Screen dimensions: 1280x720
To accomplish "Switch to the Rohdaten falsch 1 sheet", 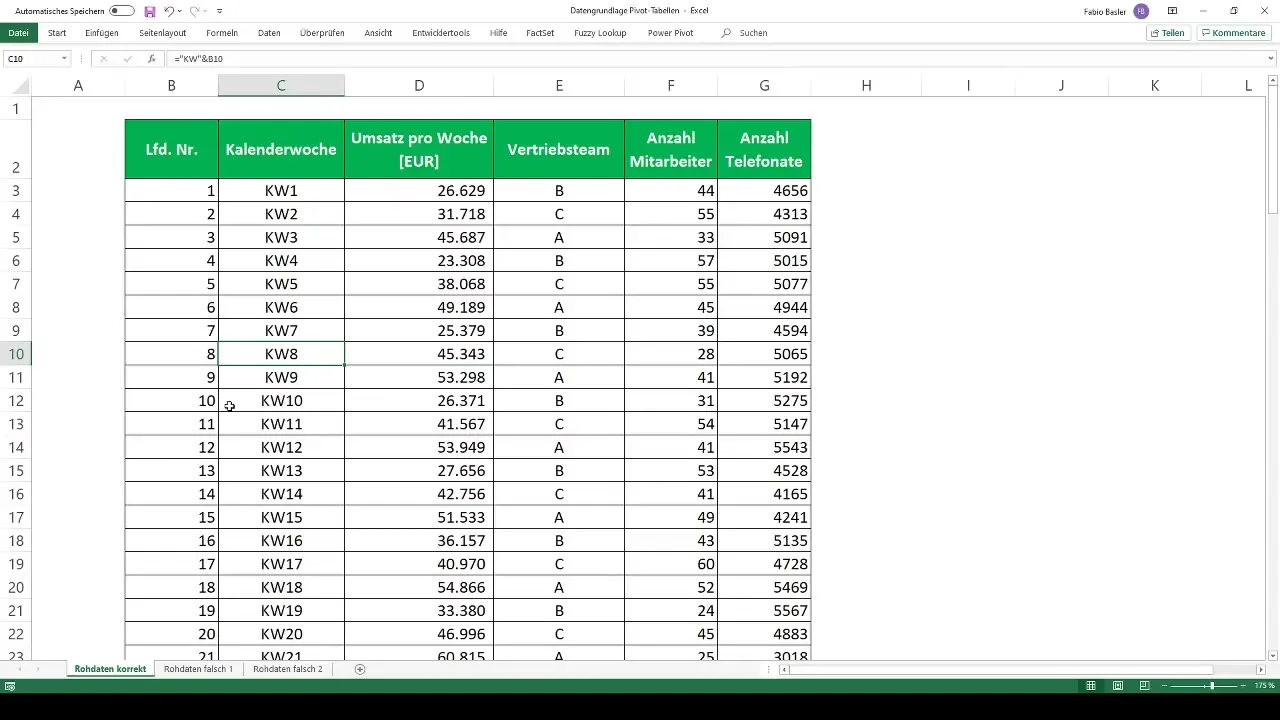I will 198,669.
